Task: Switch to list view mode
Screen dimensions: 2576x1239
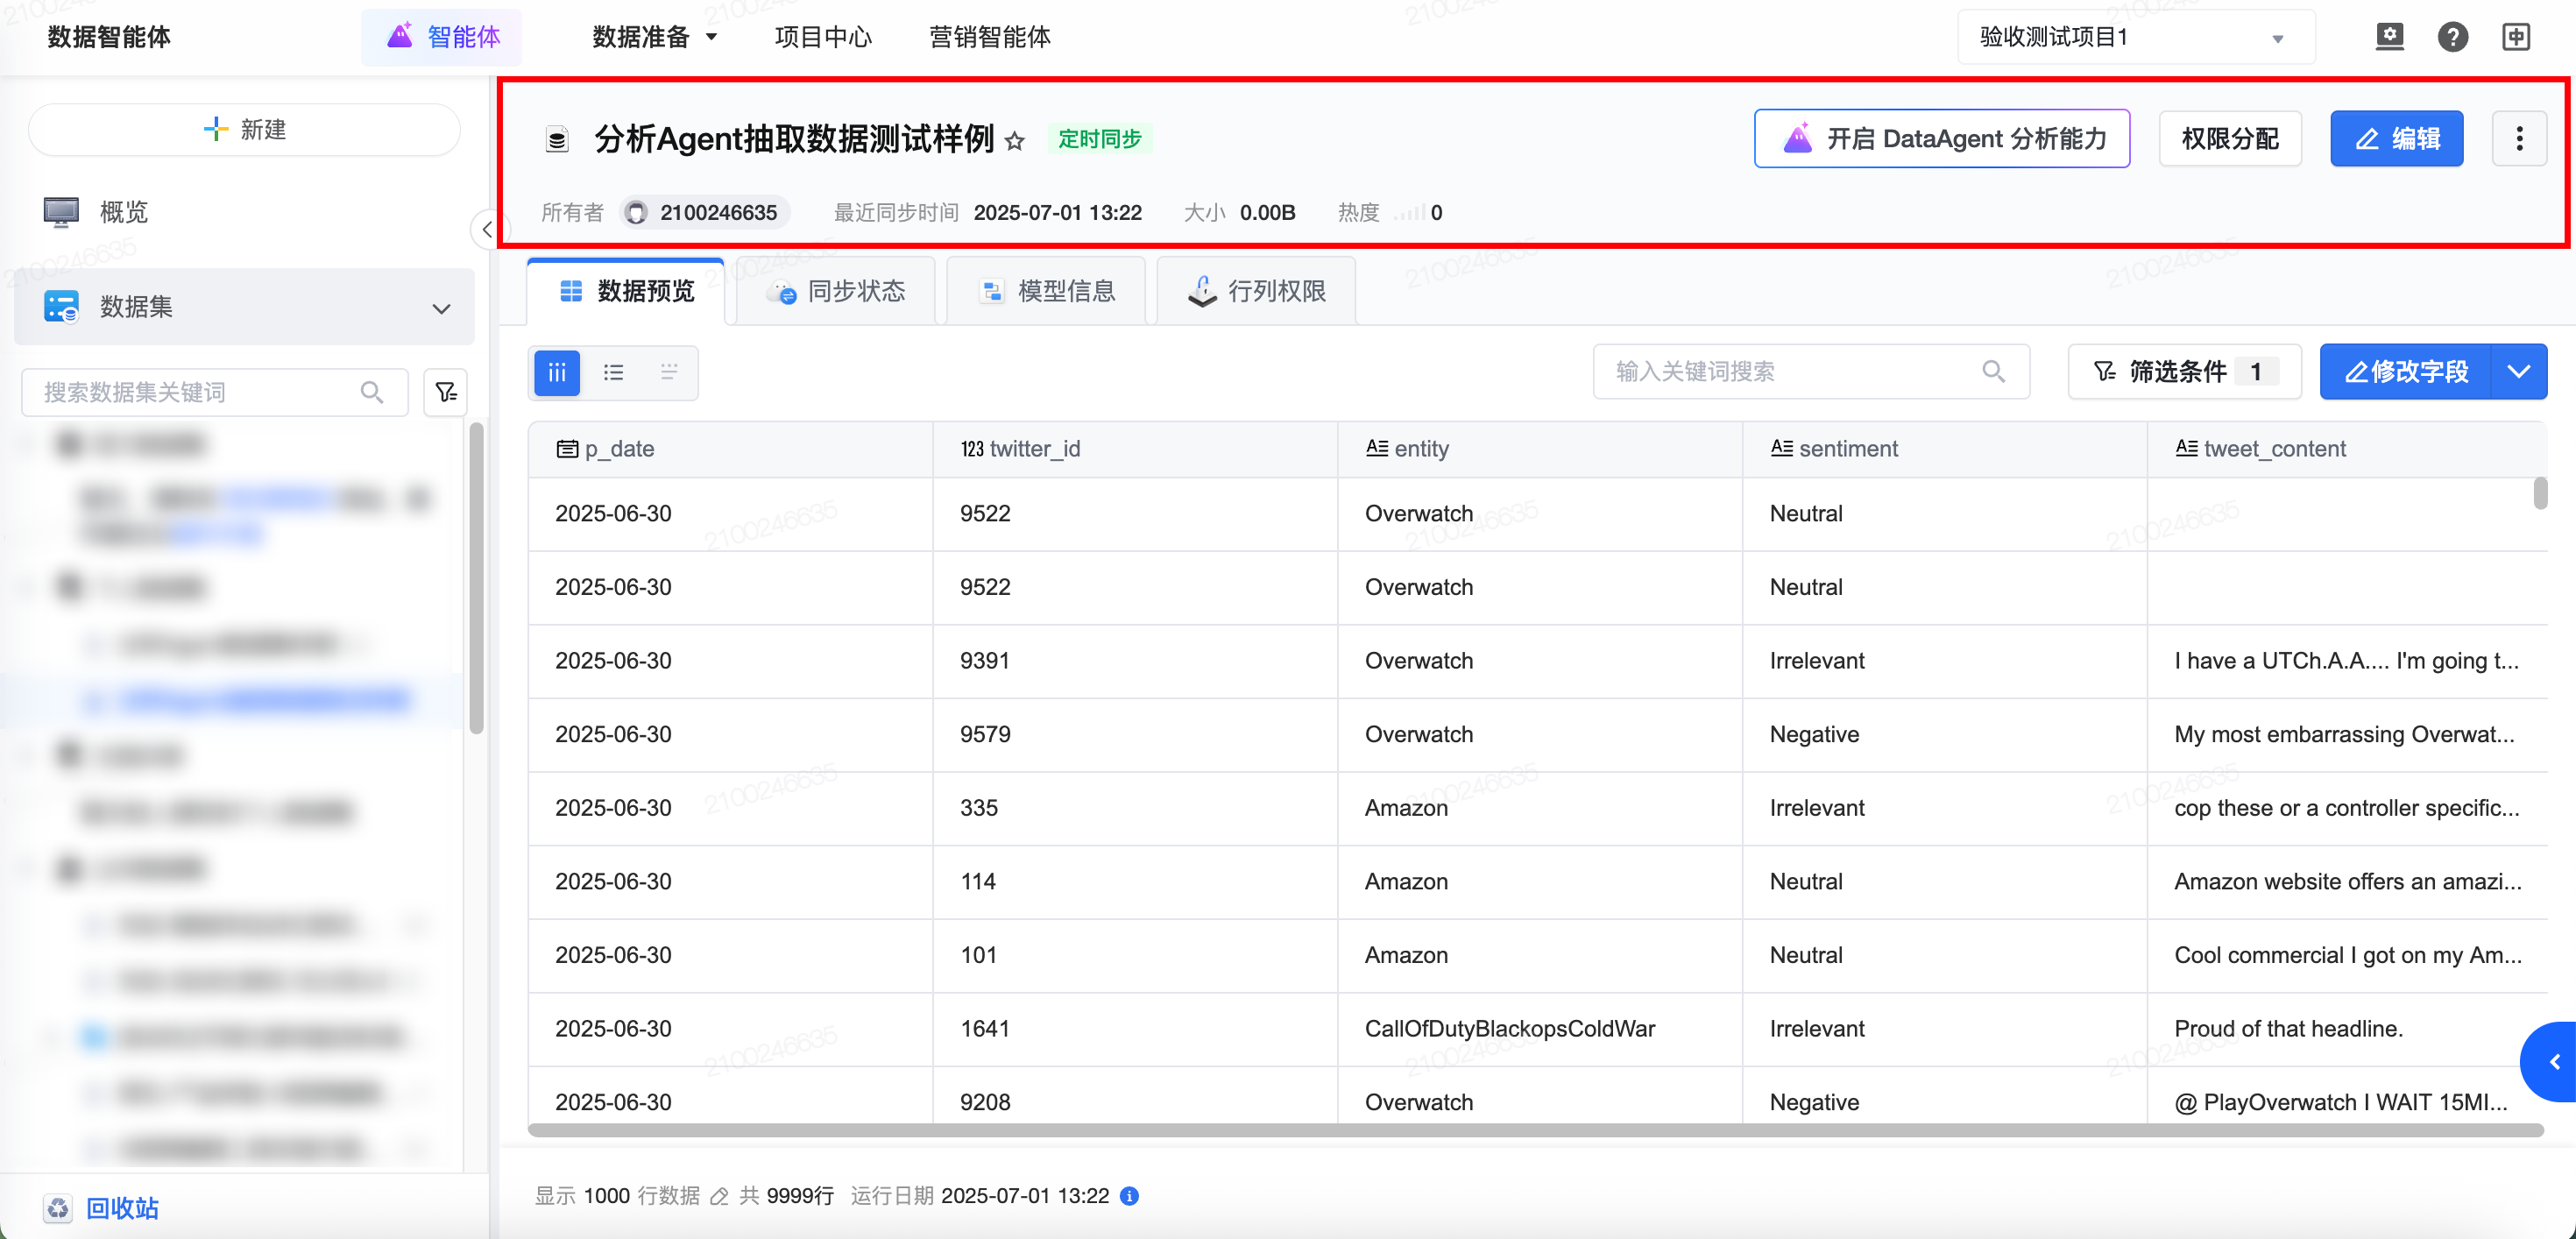Action: [x=613, y=372]
